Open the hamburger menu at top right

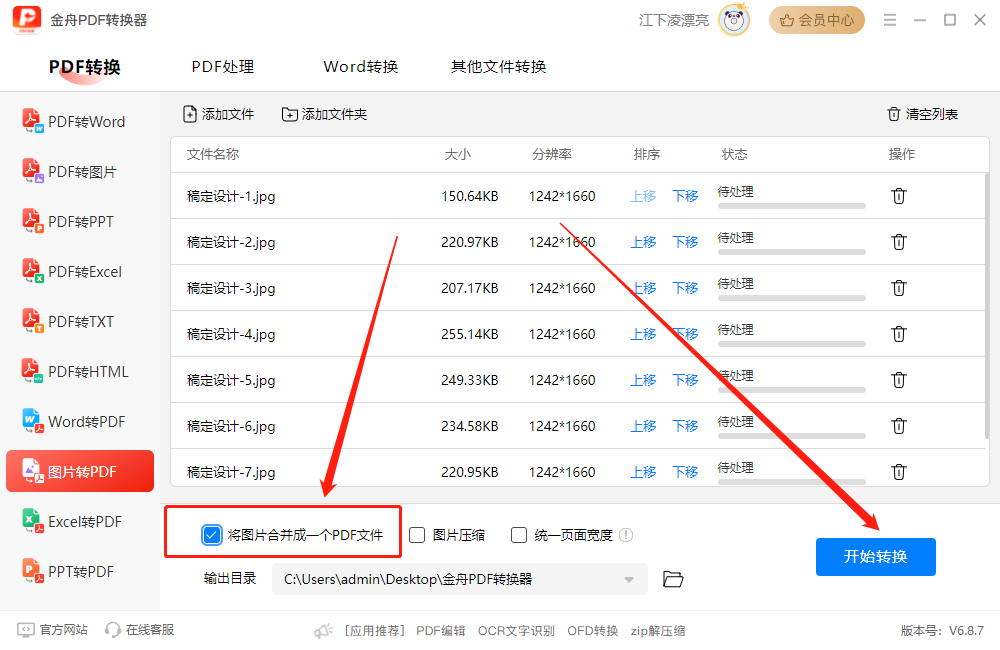[889, 19]
